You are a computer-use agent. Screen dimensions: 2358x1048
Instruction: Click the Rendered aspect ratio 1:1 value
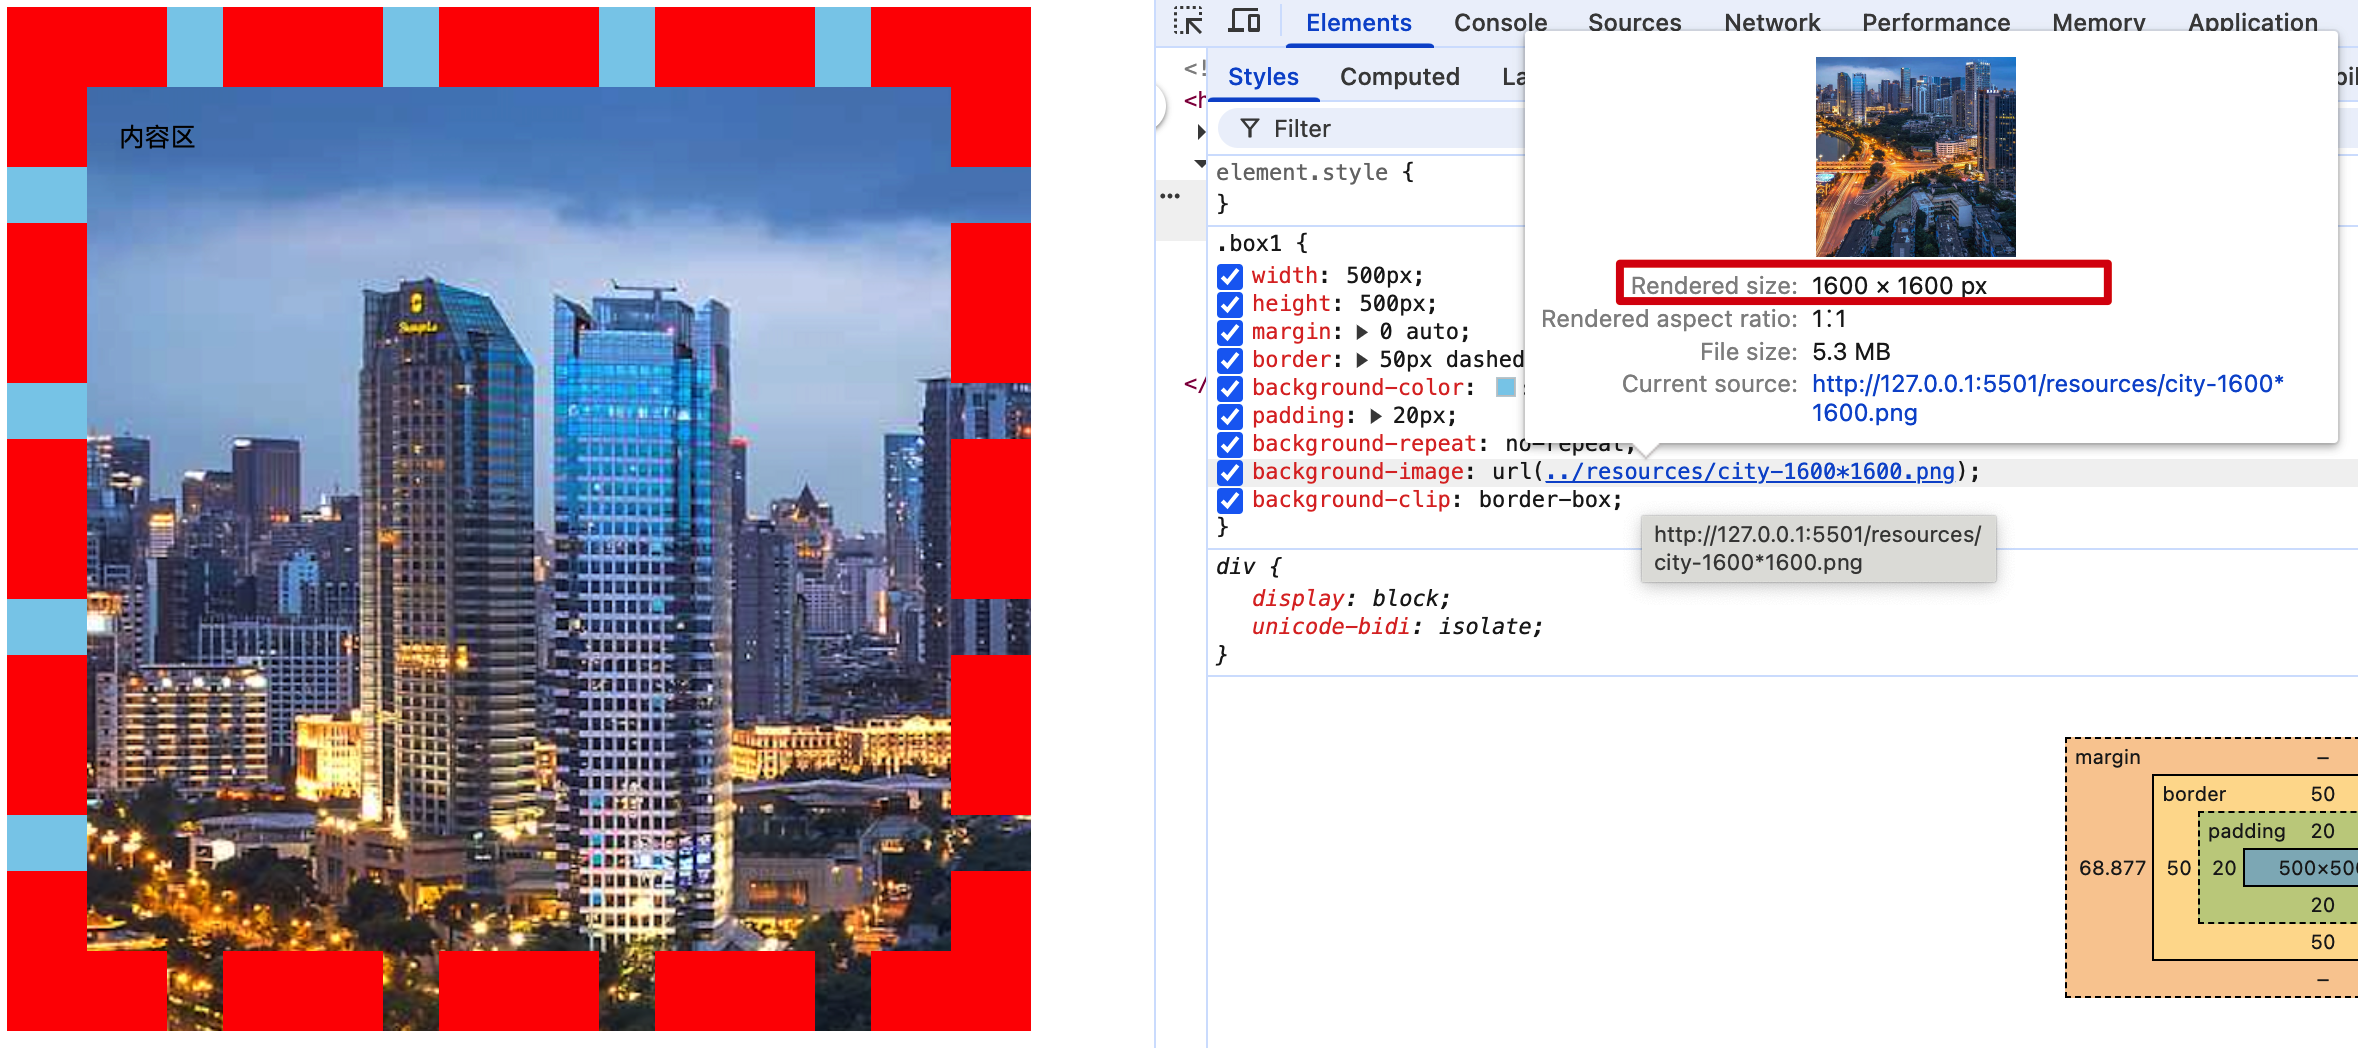[1829, 319]
